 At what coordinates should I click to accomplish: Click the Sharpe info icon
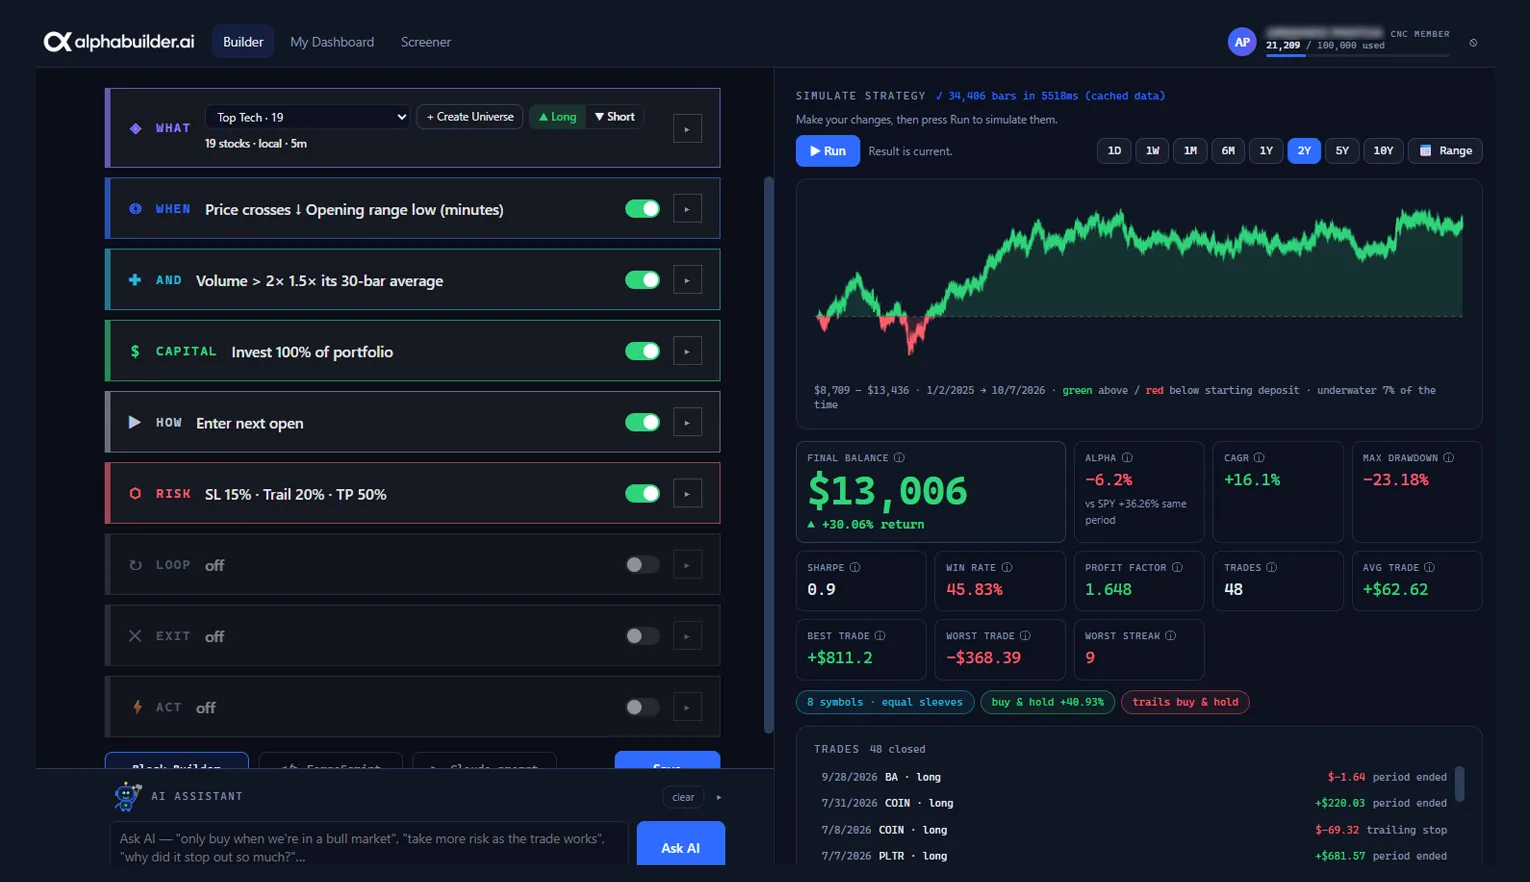click(855, 567)
